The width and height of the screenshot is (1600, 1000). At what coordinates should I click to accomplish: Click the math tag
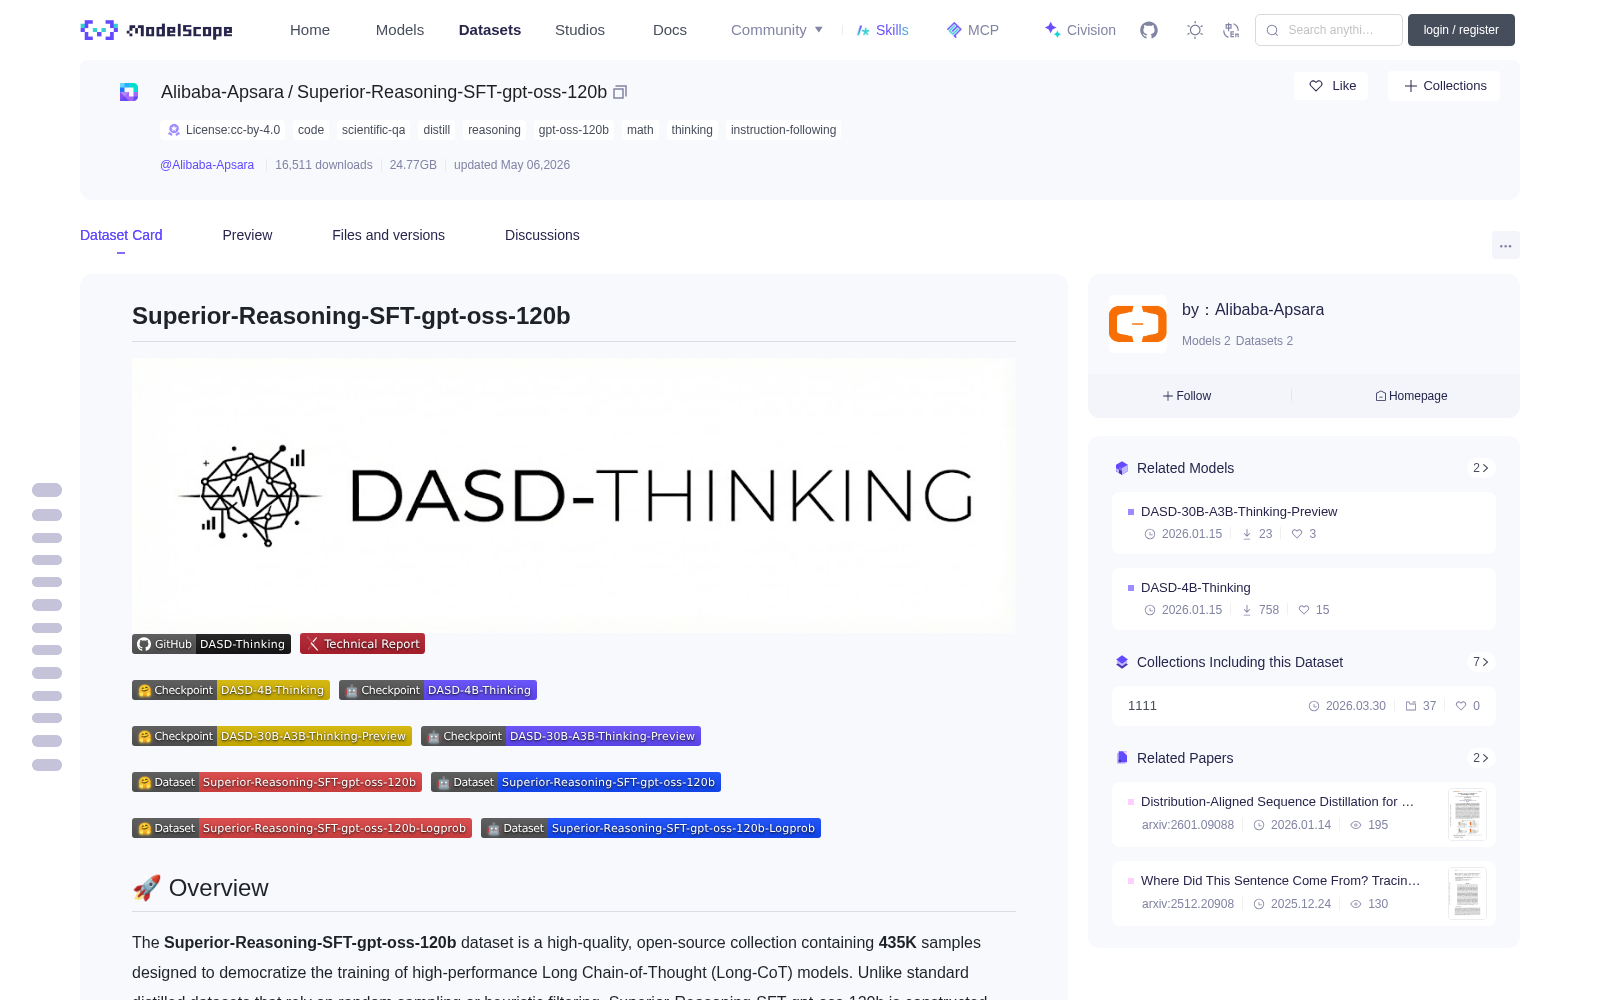pos(640,130)
